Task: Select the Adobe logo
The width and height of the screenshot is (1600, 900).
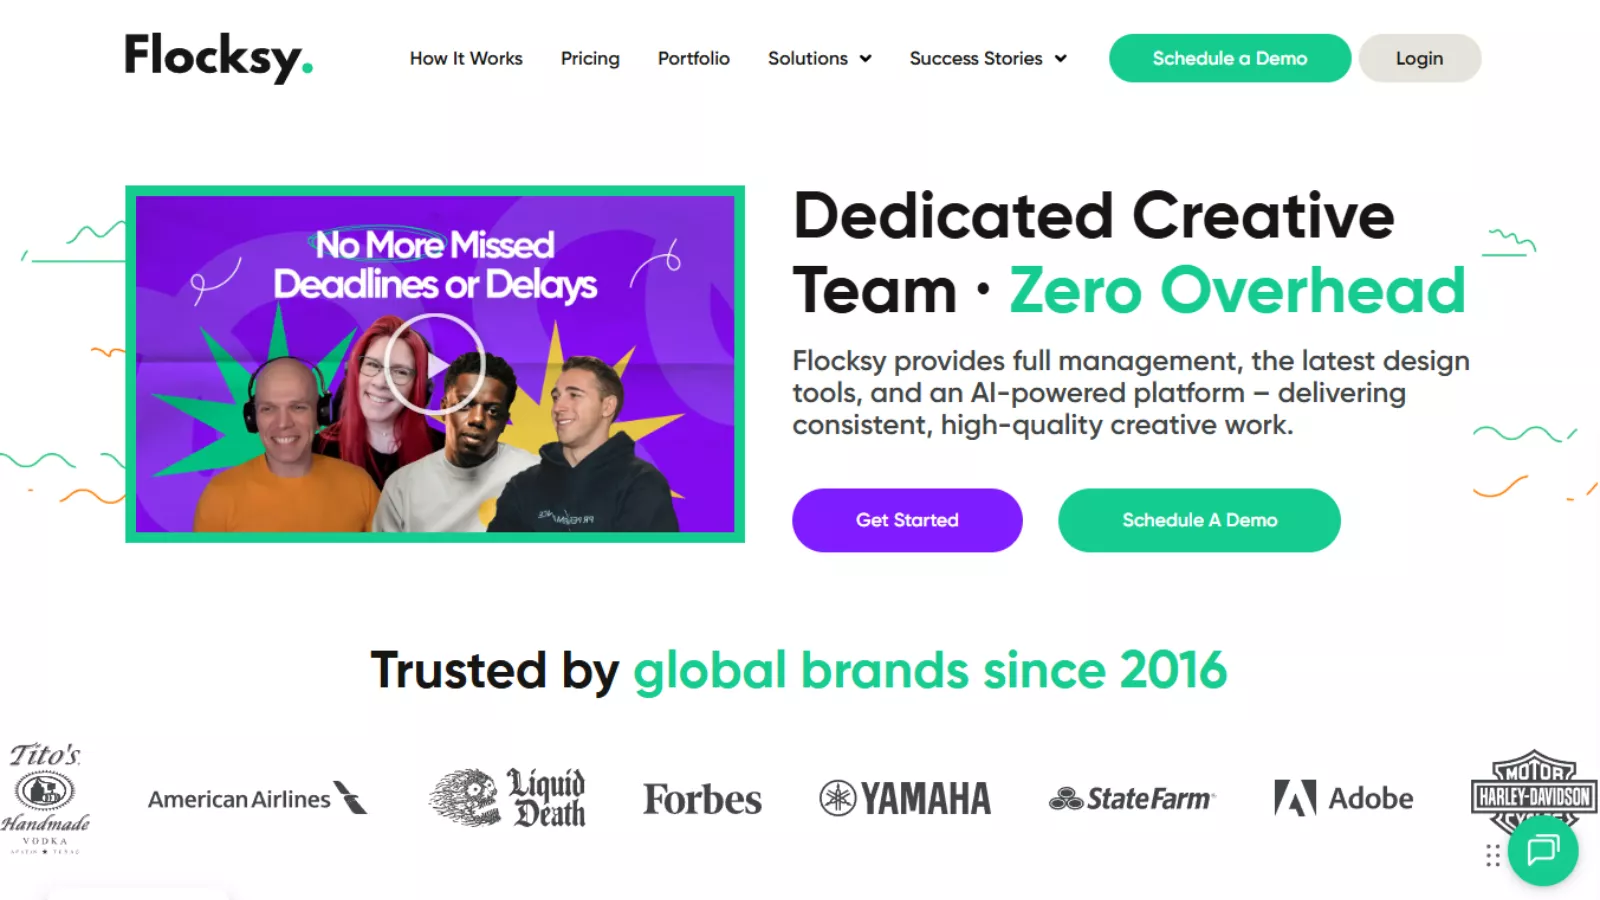Action: pos(1343,798)
